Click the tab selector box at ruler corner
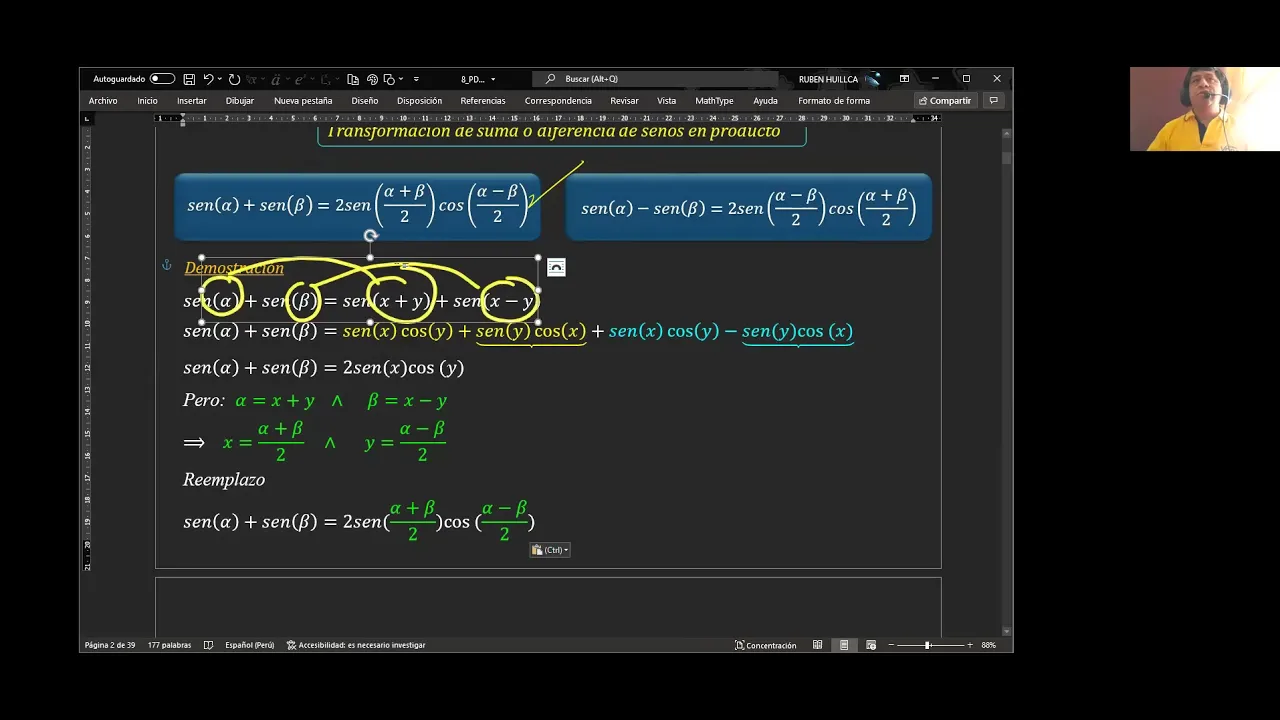 pos(87,118)
